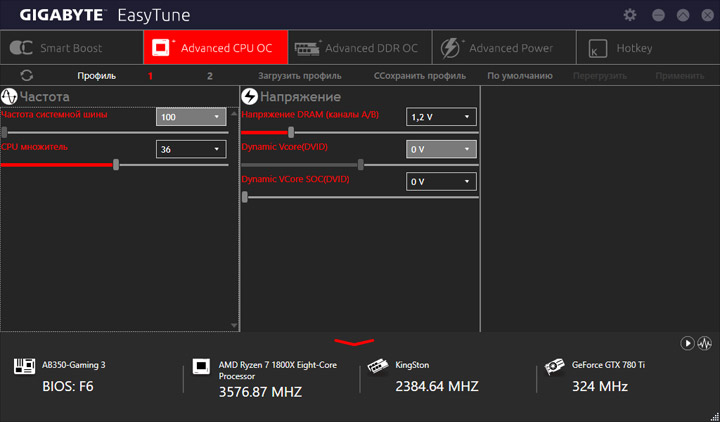Click the Напряжение DRAM (каналы A/B) label
The height and width of the screenshot is (422, 720).
tap(310, 115)
